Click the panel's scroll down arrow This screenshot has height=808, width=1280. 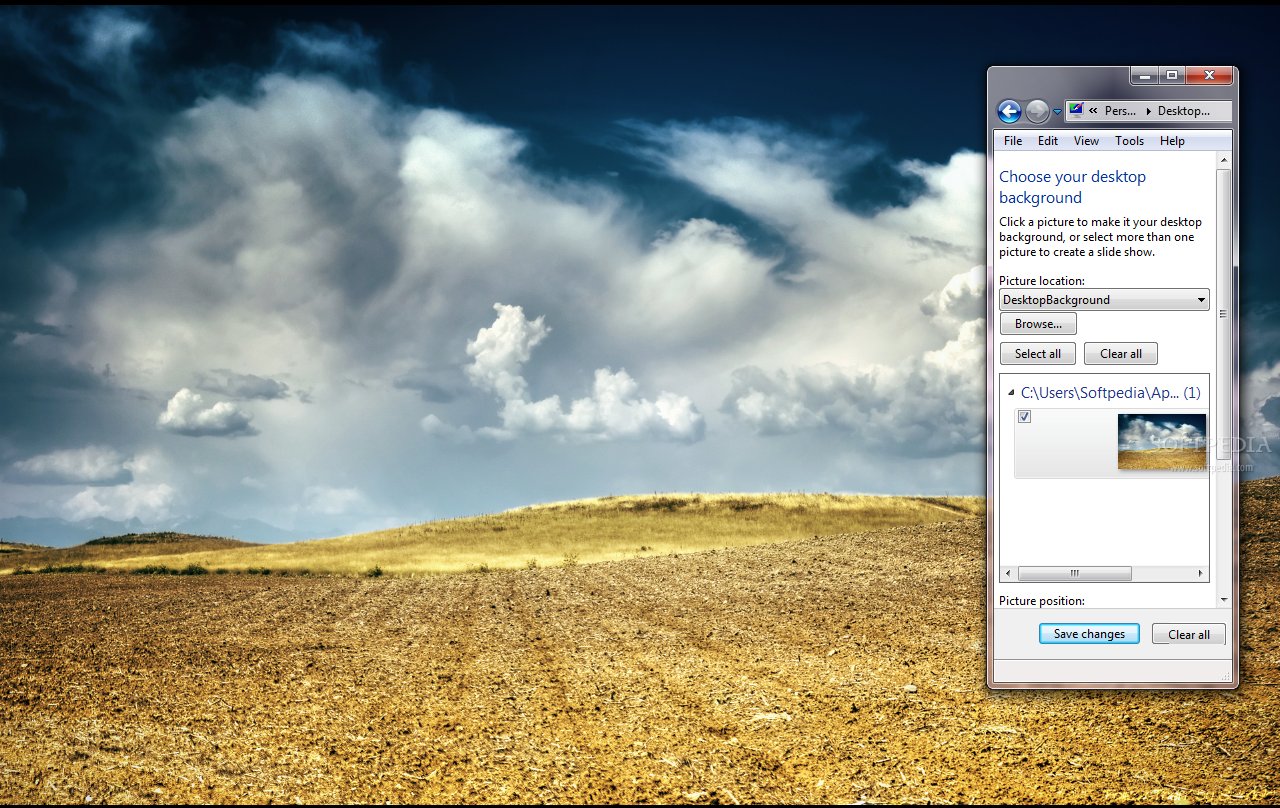tap(1224, 599)
